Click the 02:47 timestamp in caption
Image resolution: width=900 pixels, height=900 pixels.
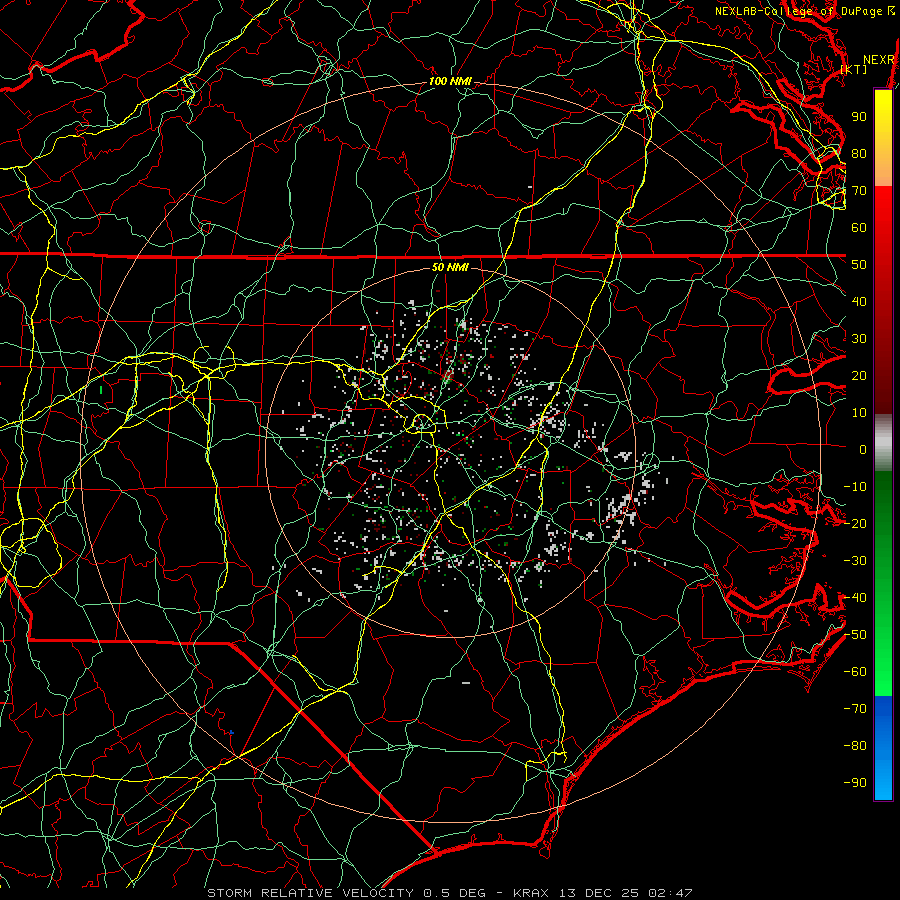670,893
